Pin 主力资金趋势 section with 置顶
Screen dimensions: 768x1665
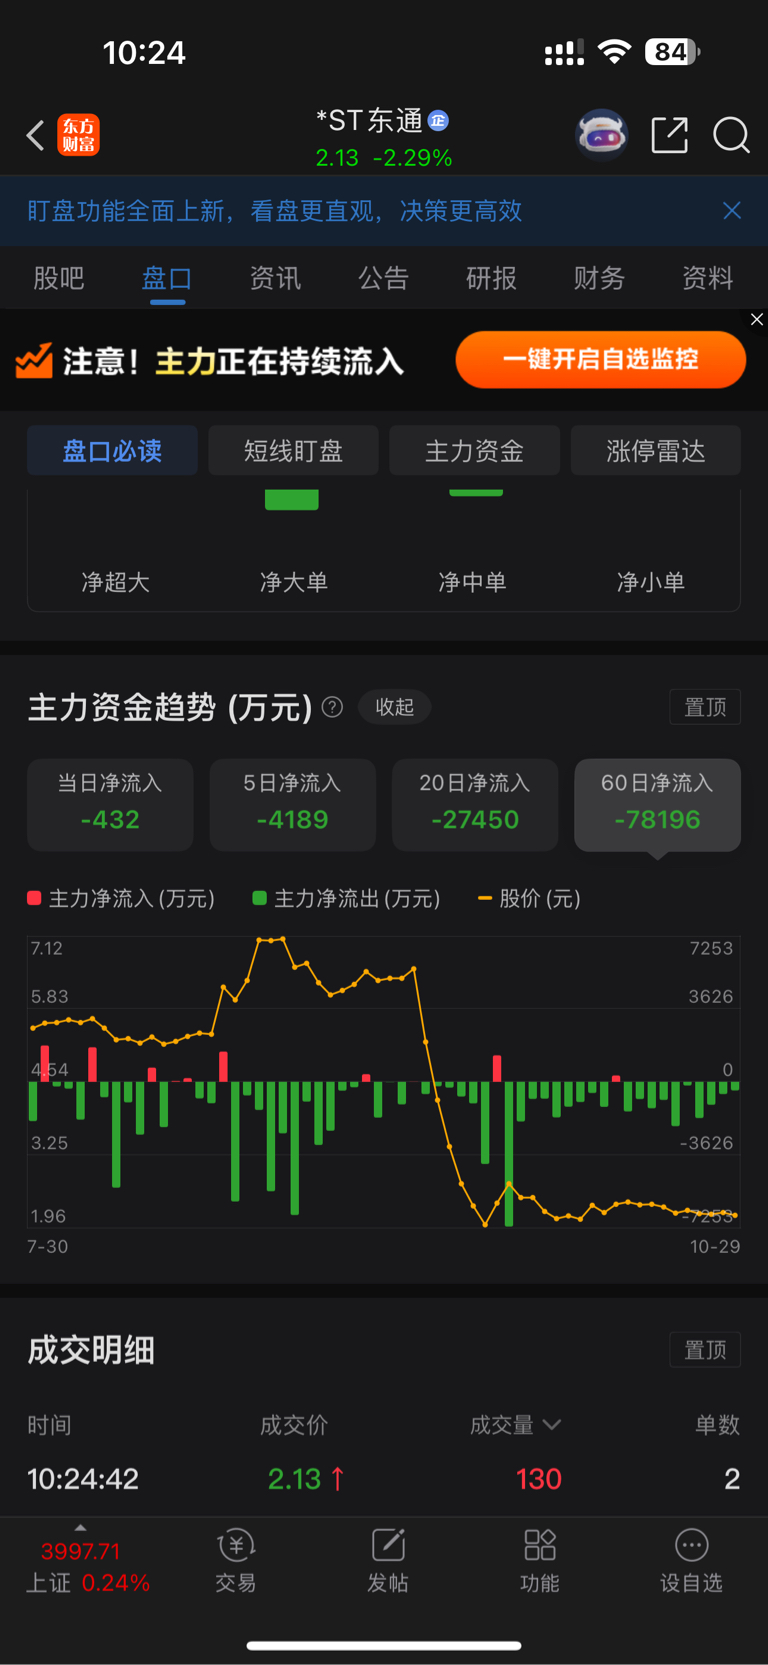(x=705, y=707)
